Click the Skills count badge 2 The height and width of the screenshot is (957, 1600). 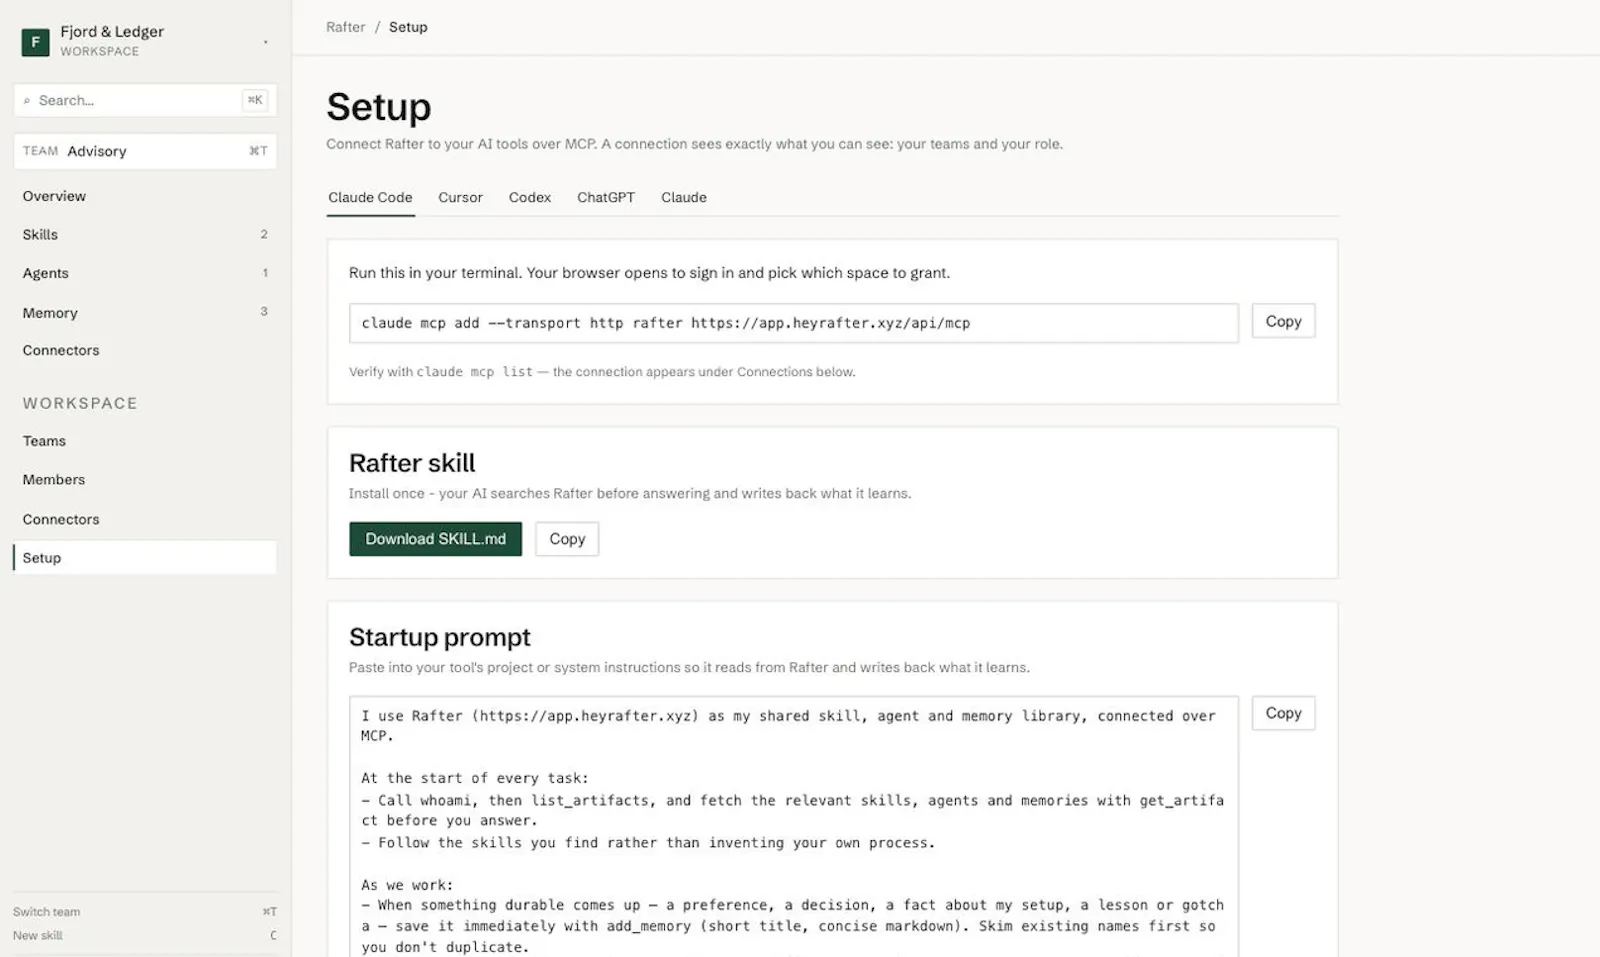[x=264, y=234]
